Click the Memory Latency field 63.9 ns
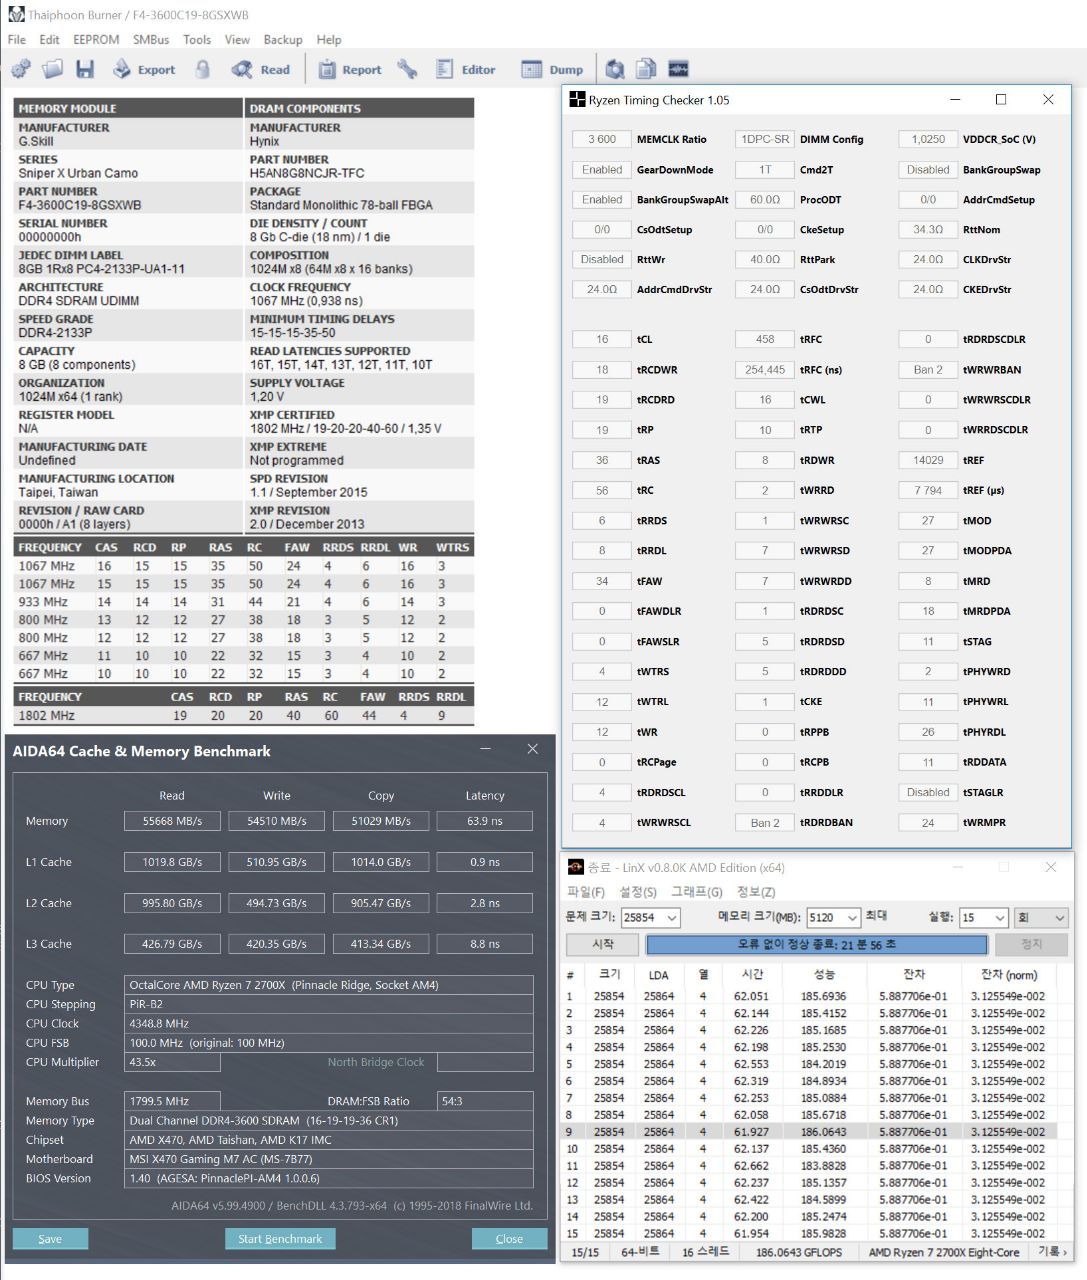The image size is (1087, 1280). [x=484, y=821]
